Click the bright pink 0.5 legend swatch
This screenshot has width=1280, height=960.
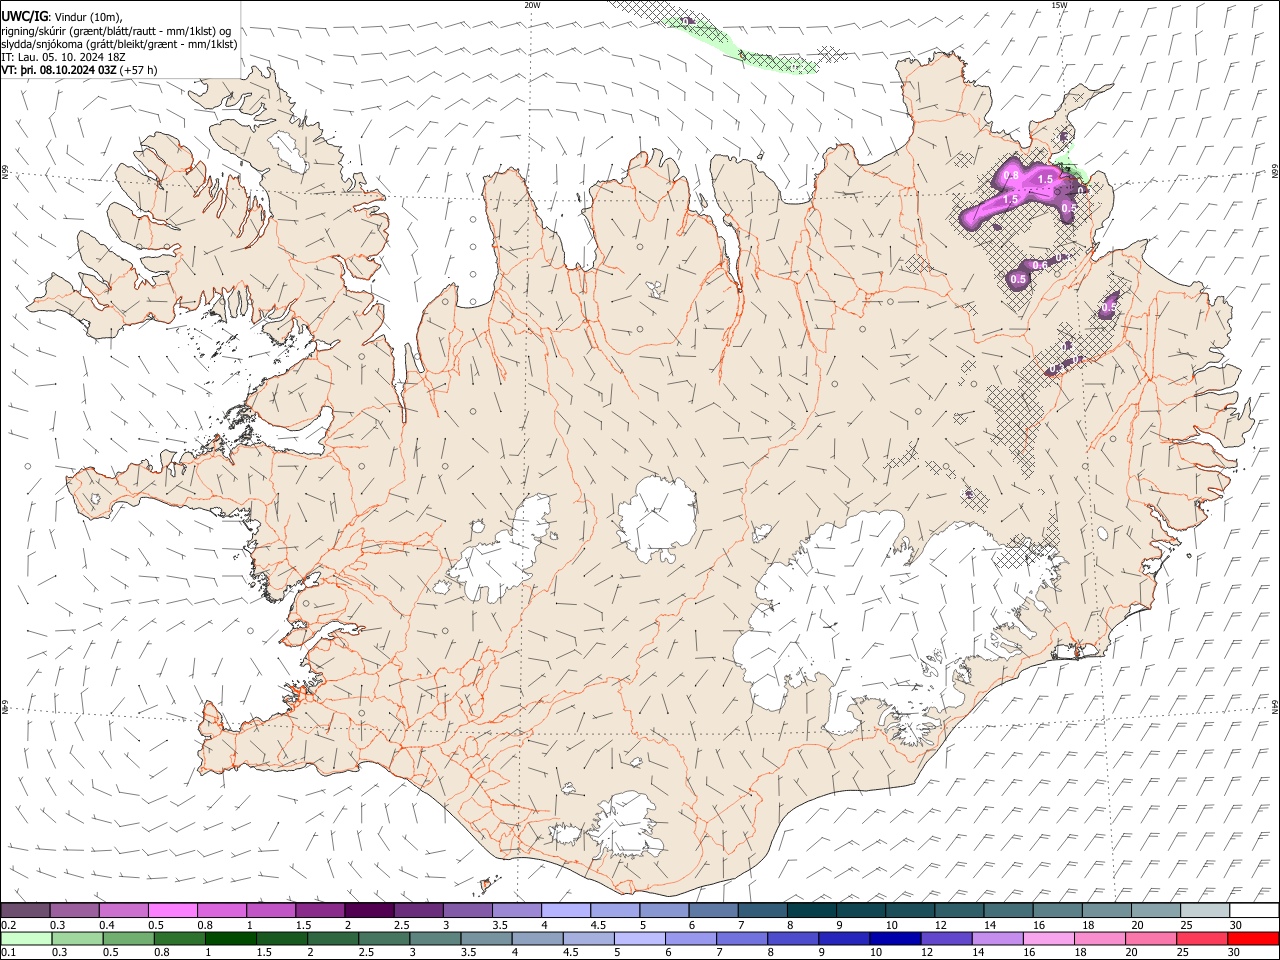click(x=173, y=910)
